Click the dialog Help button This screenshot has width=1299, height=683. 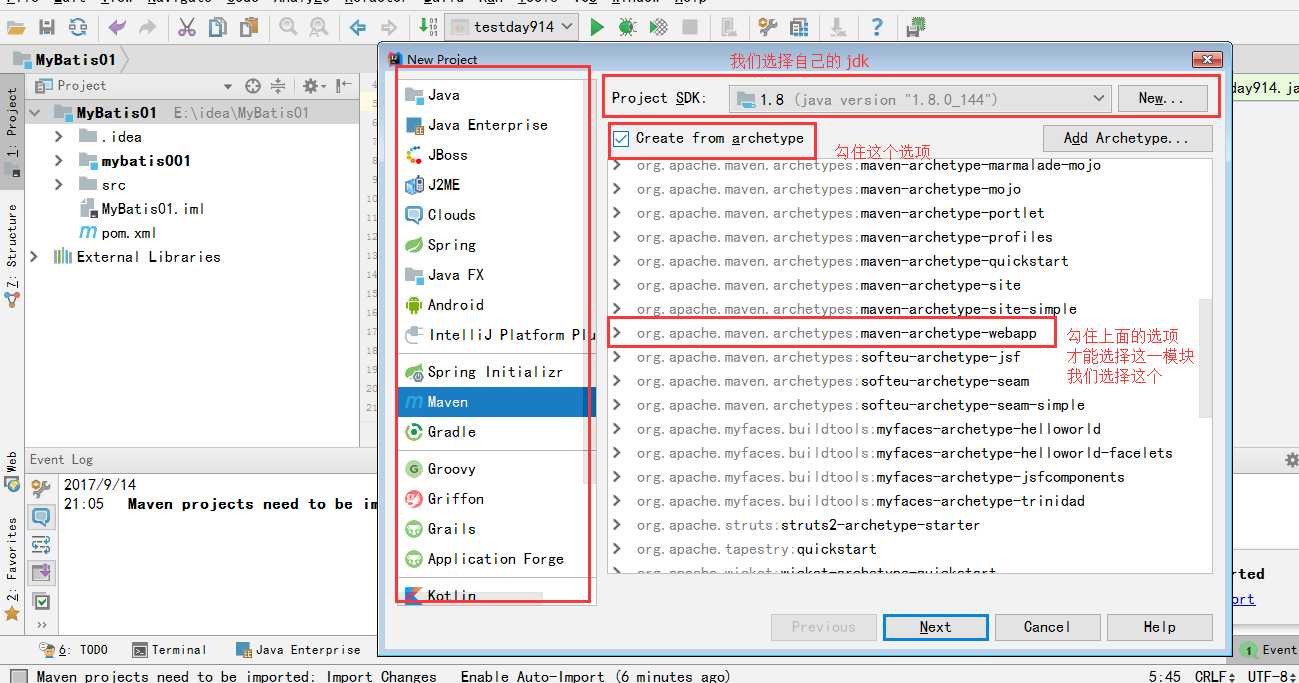(x=1159, y=627)
